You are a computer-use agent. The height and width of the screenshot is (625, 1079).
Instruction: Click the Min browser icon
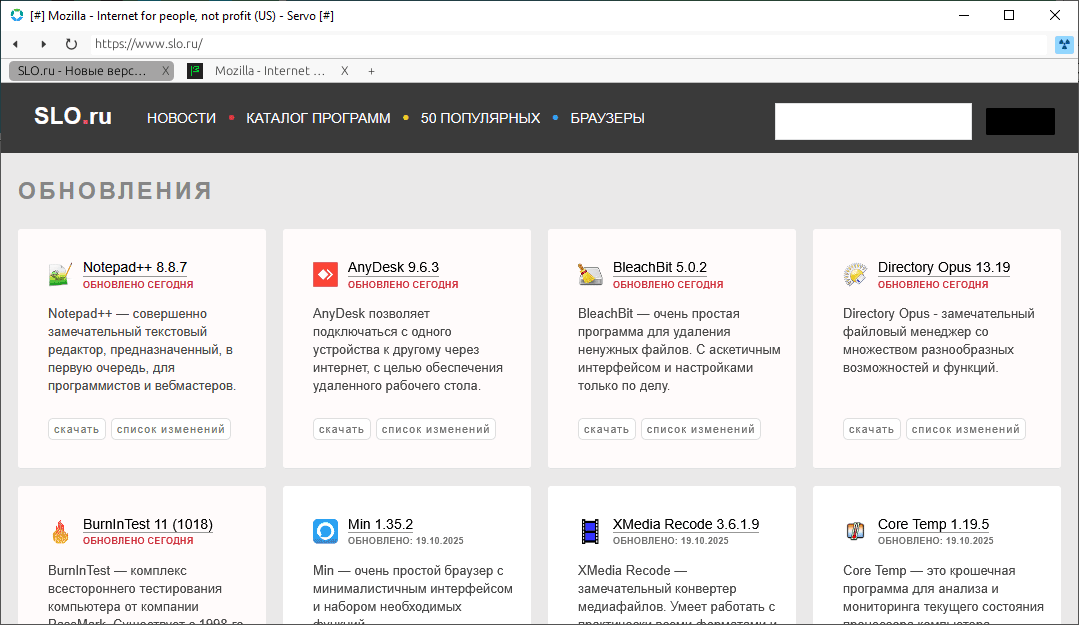(325, 531)
